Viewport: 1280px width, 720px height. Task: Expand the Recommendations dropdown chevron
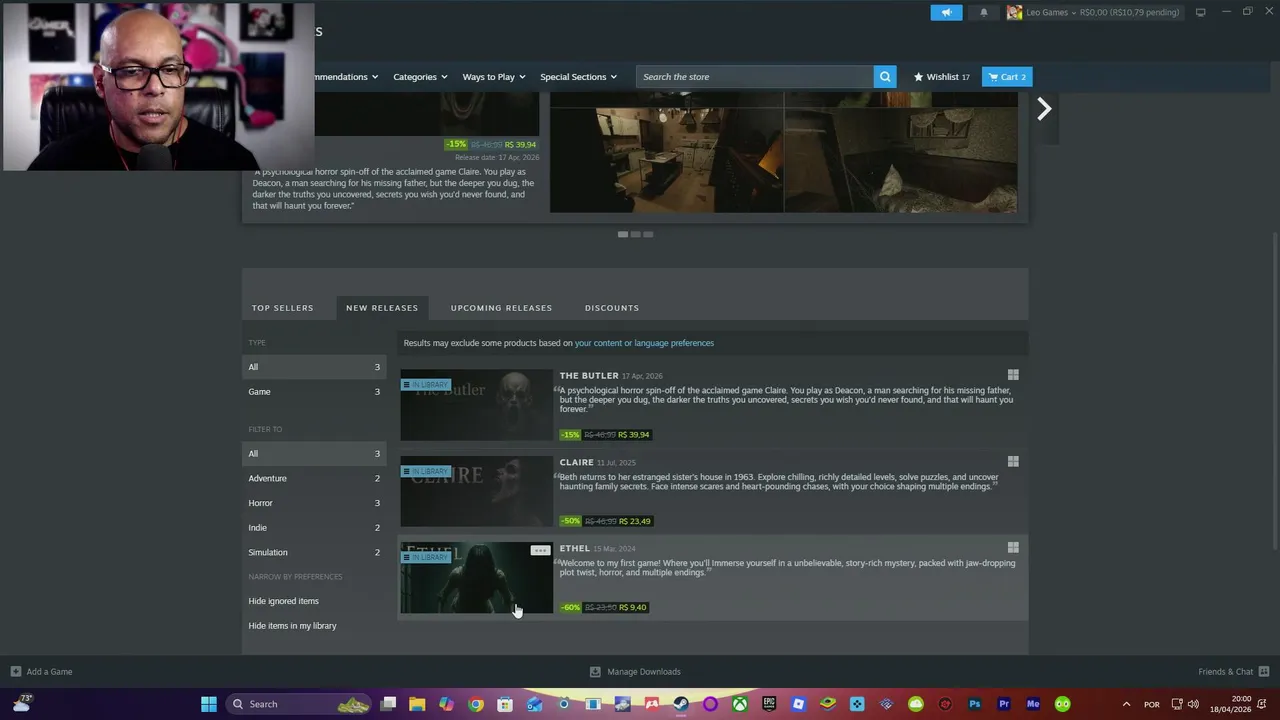375,77
